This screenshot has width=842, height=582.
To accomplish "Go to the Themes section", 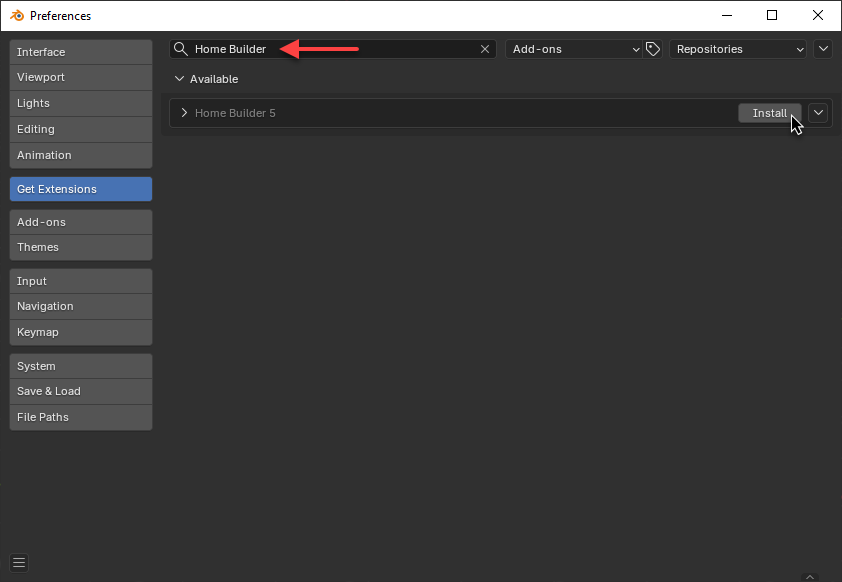I will 81,247.
